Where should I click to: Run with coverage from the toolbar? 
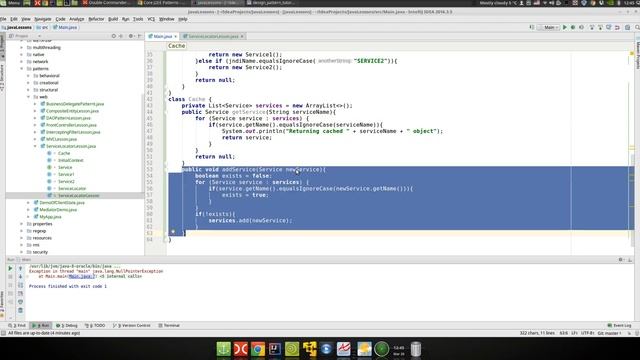pos(582,27)
